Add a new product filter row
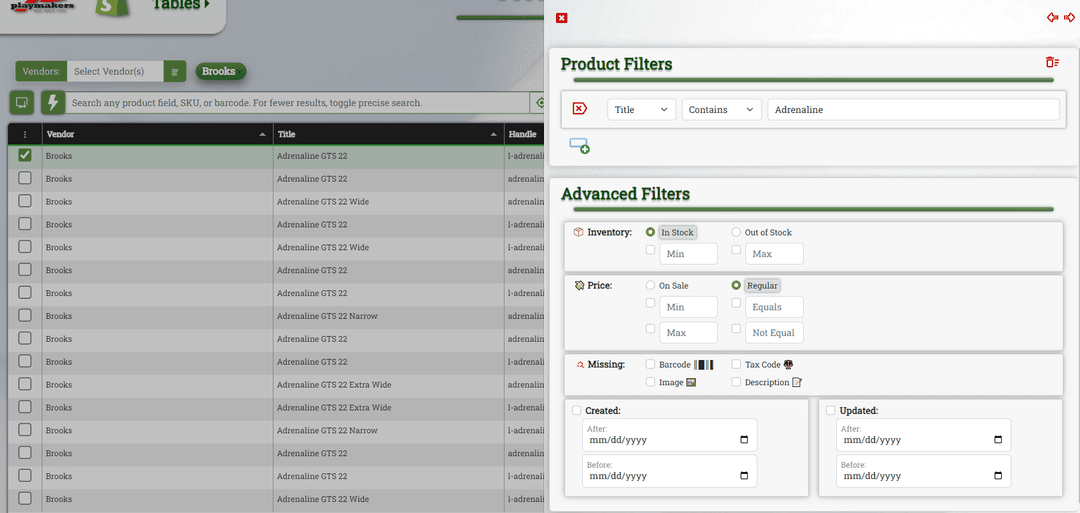1080x513 pixels. tap(579, 146)
